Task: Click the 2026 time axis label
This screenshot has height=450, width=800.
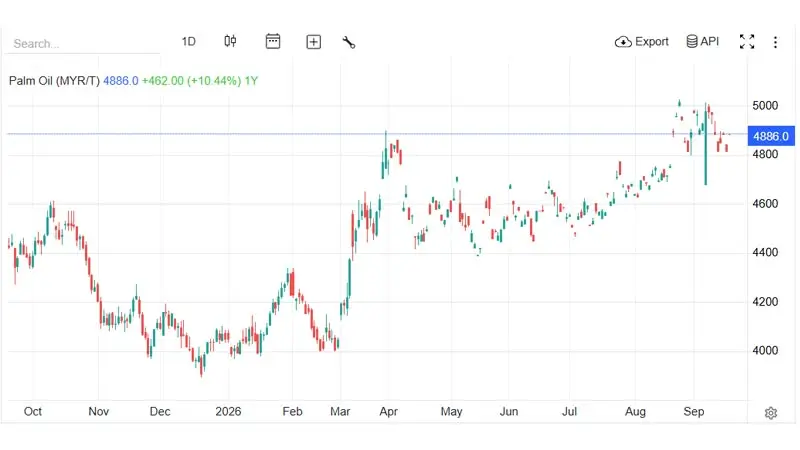Action: tap(228, 411)
